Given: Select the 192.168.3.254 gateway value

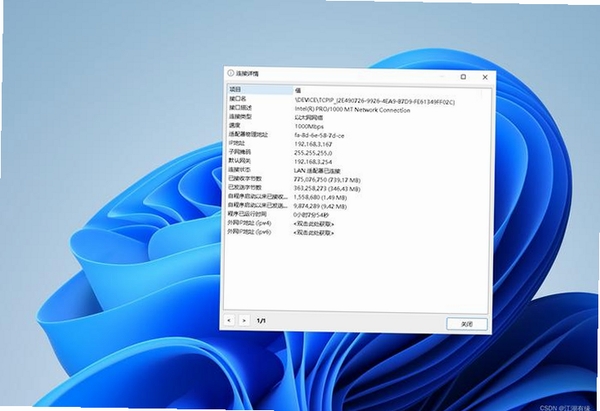Looking at the screenshot, I should pos(313,162).
